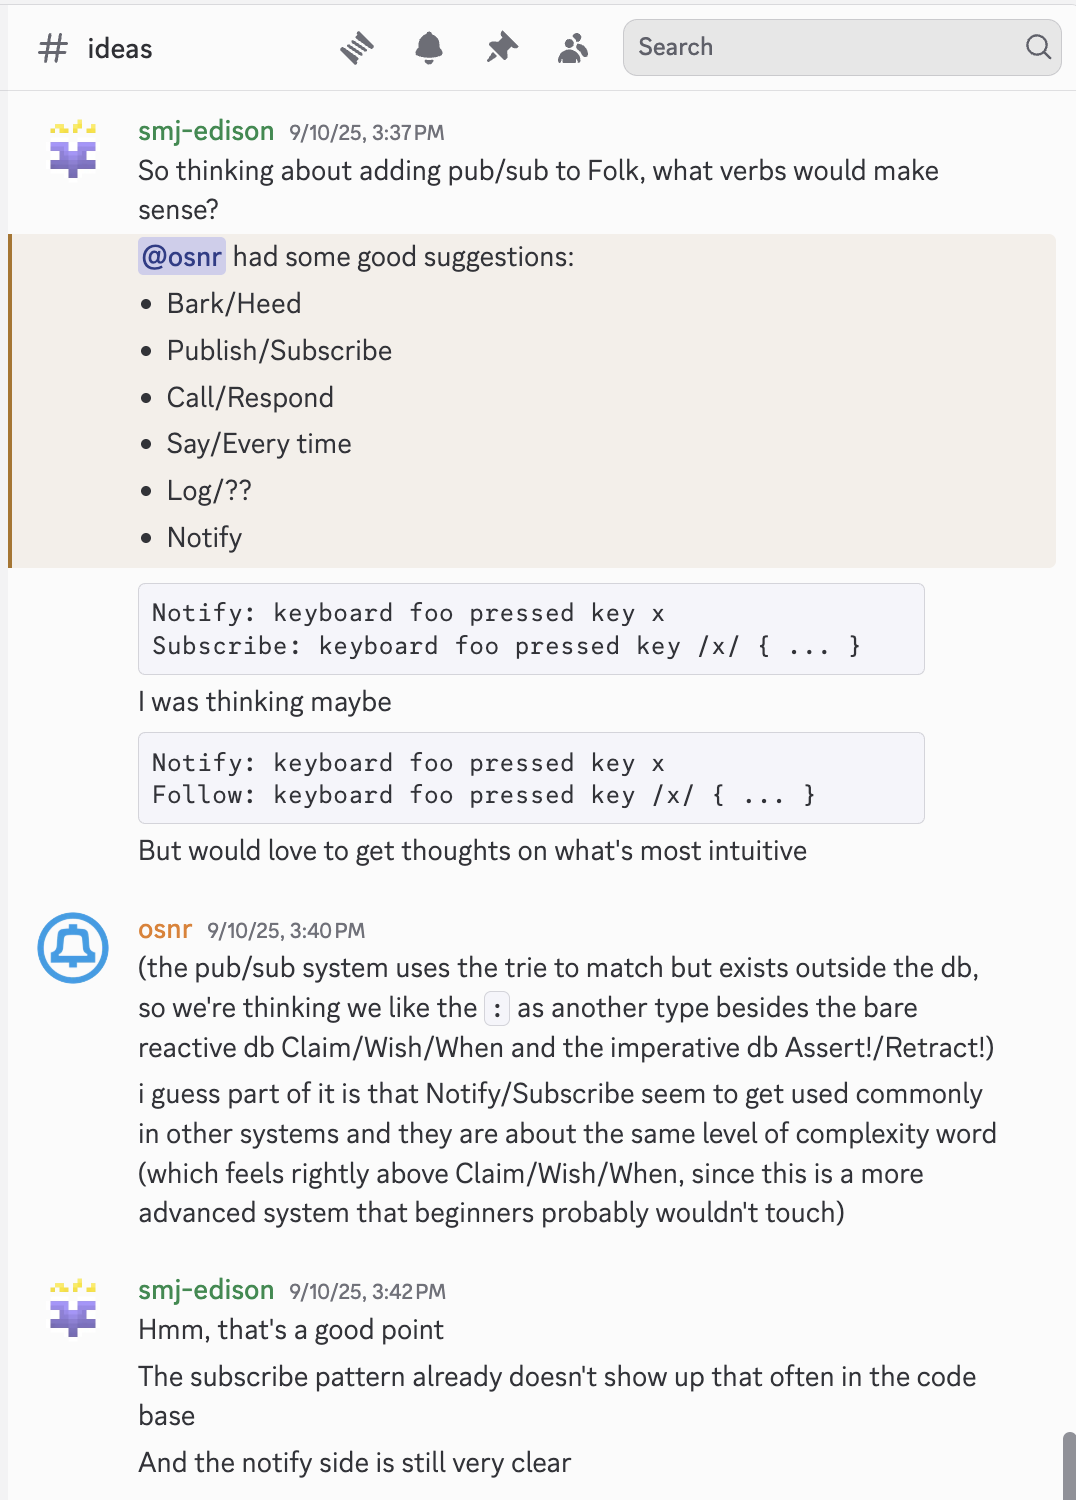The image size is (1076, 1500).
Task: Click smj-edison's avatar on 3:42 PM message
Action: [x=73, y=1308]
